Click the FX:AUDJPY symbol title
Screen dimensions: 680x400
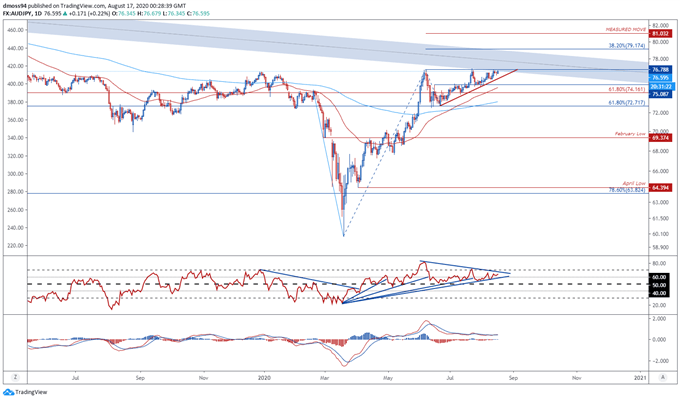point(18,13)
